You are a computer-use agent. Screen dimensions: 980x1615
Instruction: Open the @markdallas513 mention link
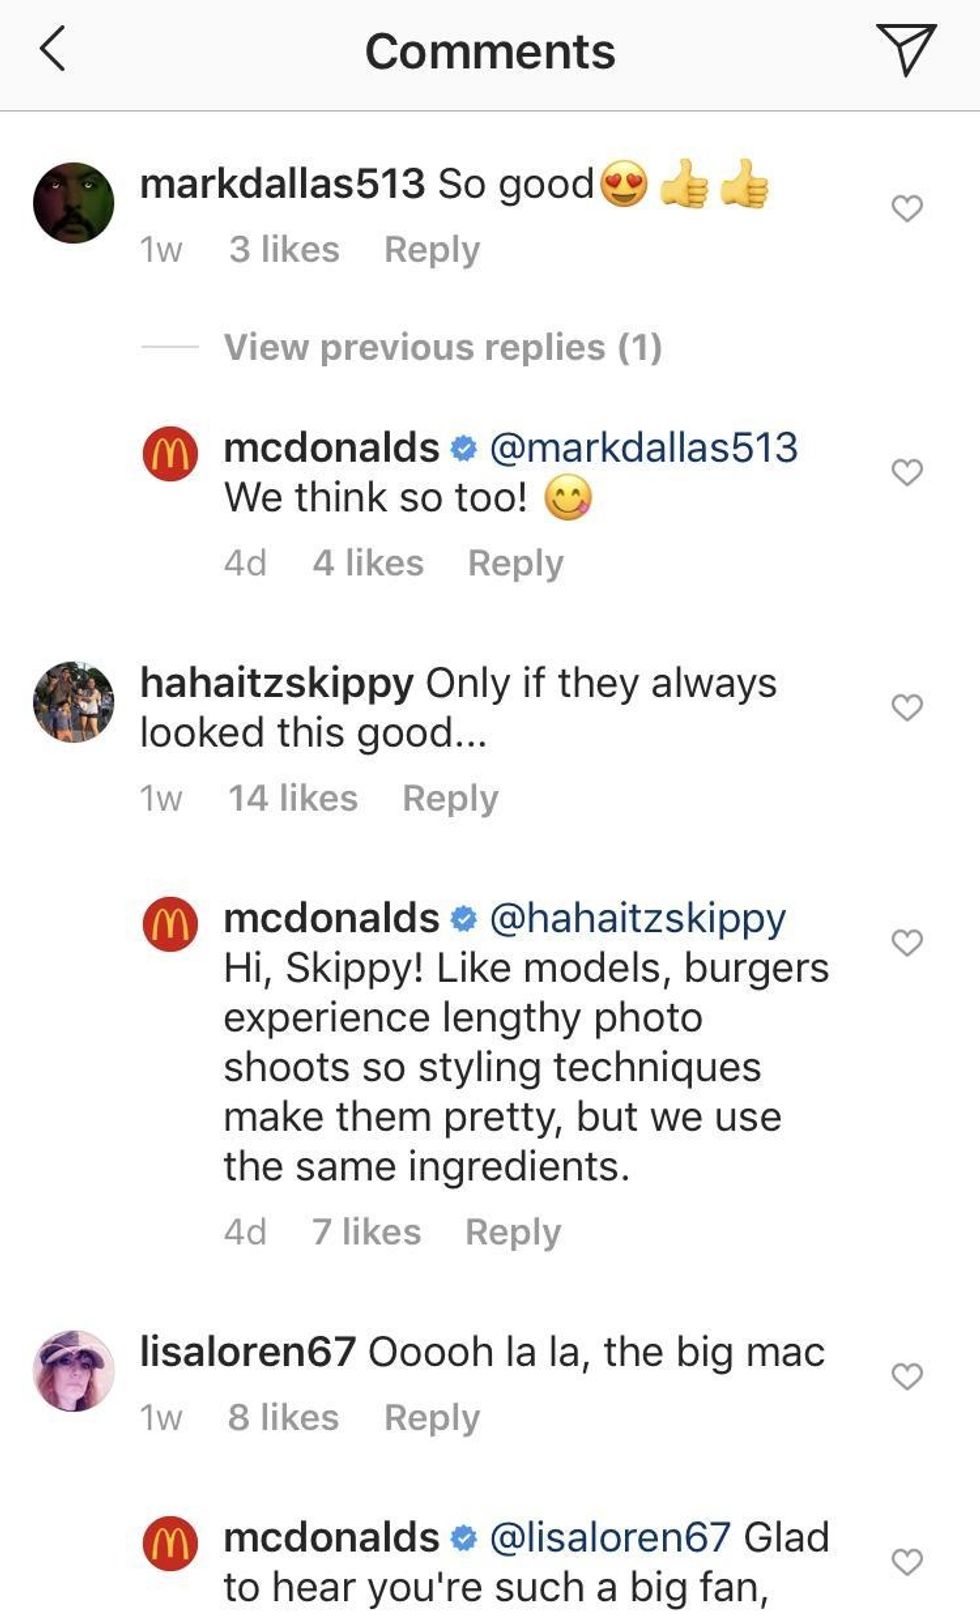point(643,447)
